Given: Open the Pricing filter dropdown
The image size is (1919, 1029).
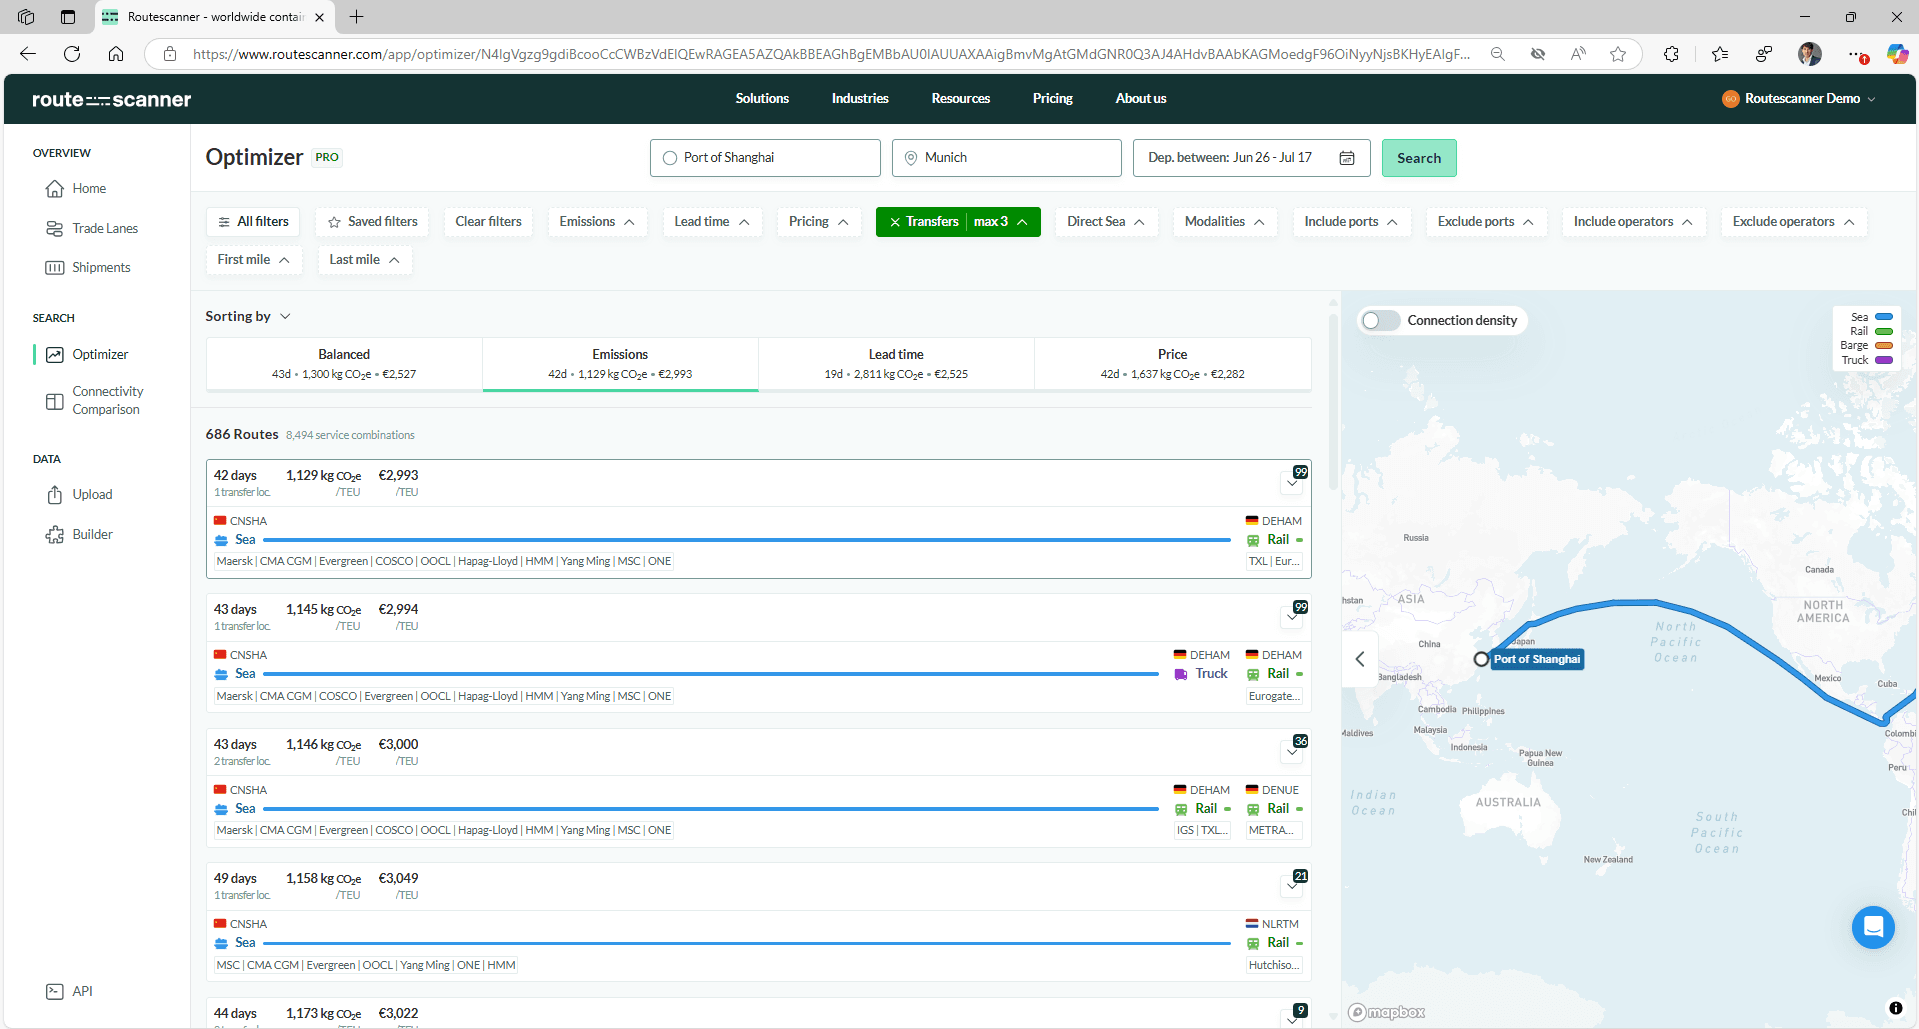Looking at the screenshot, I should tap(818, 222).
